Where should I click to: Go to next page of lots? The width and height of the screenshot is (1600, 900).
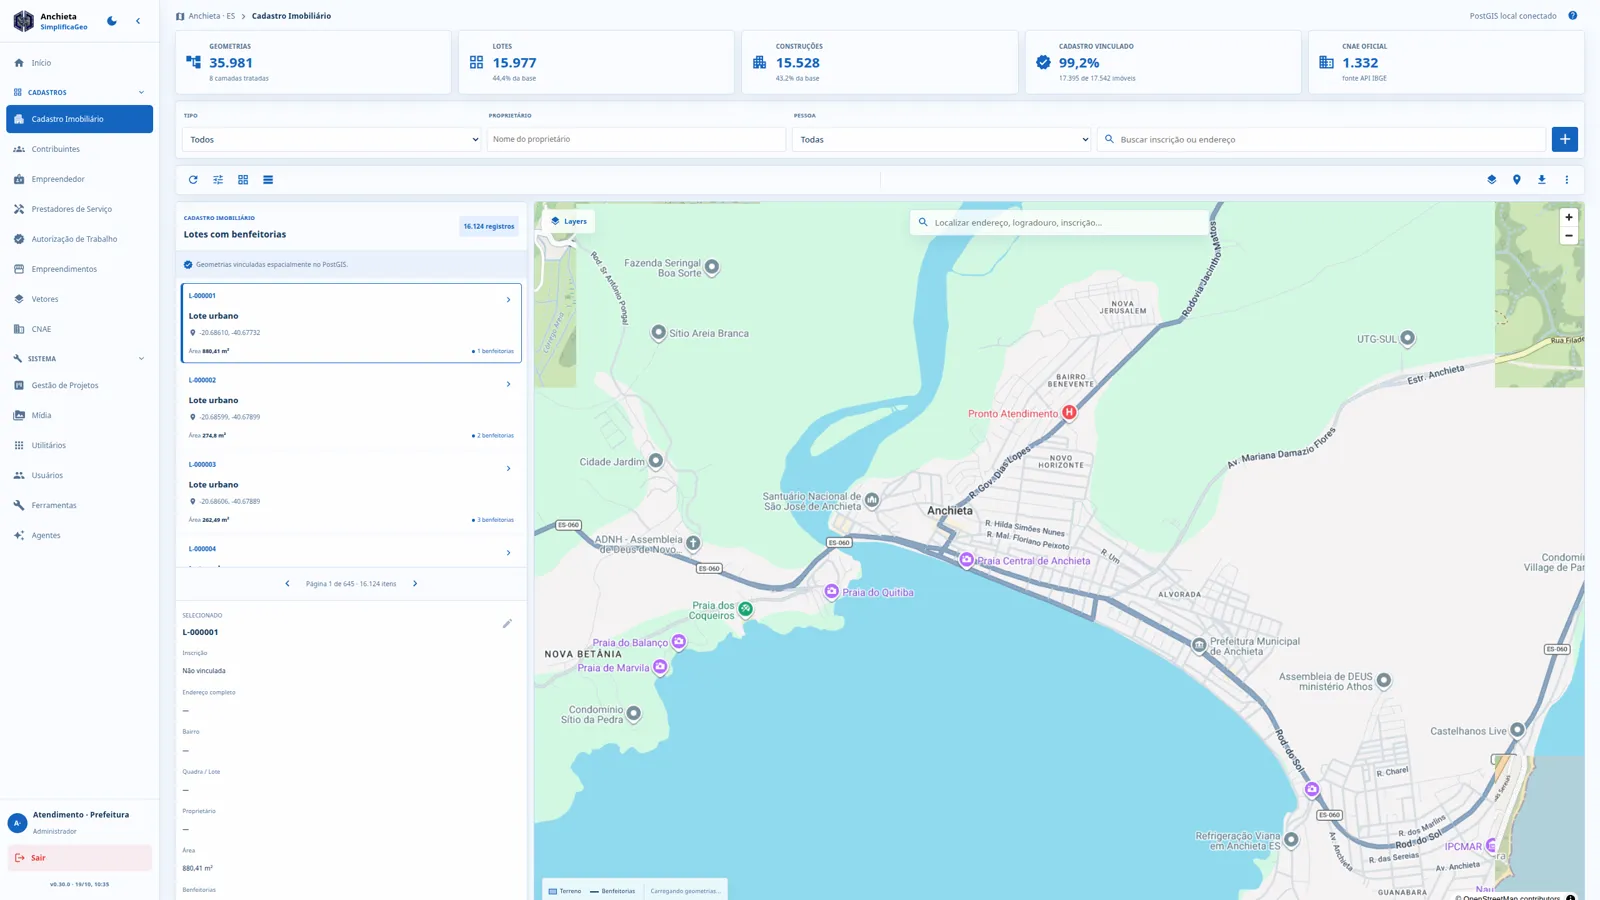[x=415, y=584]
